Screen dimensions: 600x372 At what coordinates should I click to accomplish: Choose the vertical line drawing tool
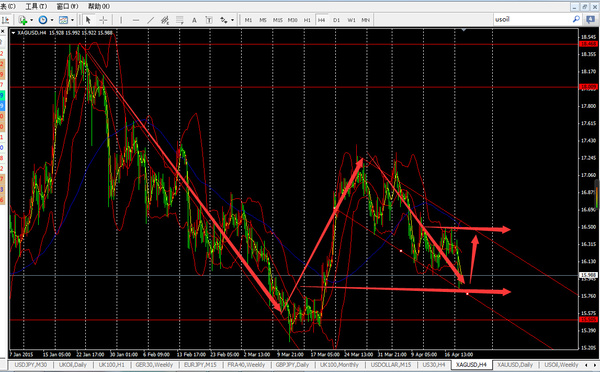pyautogui.click(x=121, y=20)
